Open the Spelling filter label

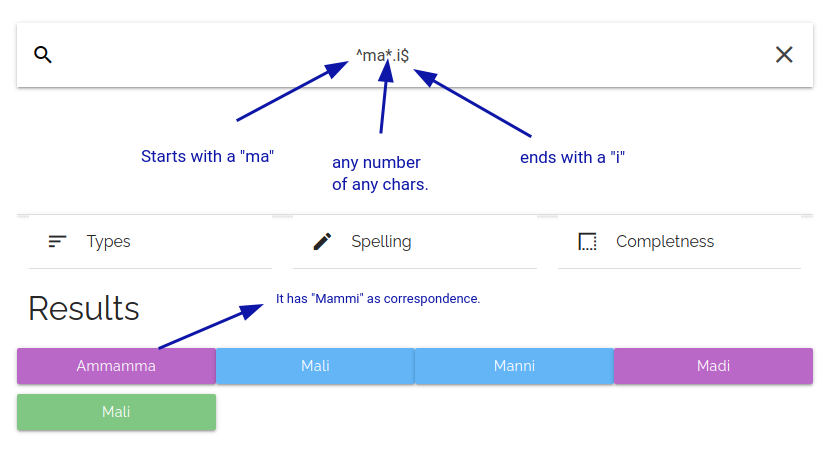[381, 241]
